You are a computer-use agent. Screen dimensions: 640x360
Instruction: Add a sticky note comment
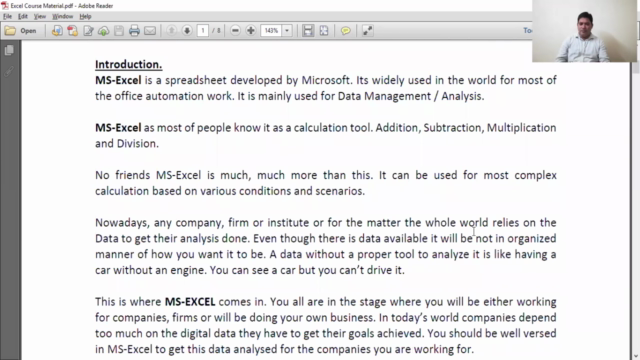(345, 31)
